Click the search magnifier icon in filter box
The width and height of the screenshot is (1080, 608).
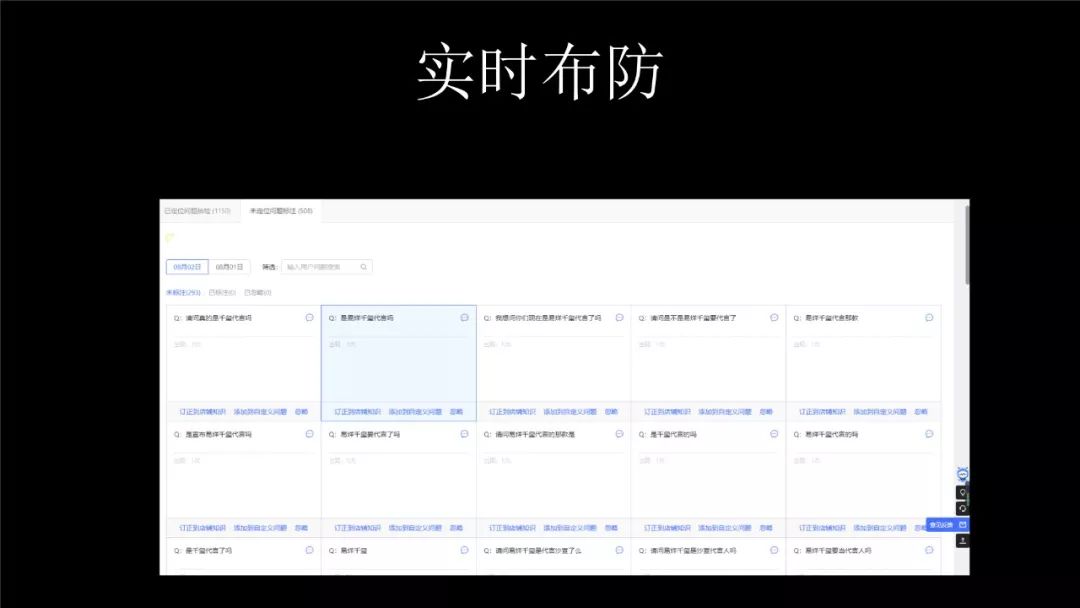(364, 267)
